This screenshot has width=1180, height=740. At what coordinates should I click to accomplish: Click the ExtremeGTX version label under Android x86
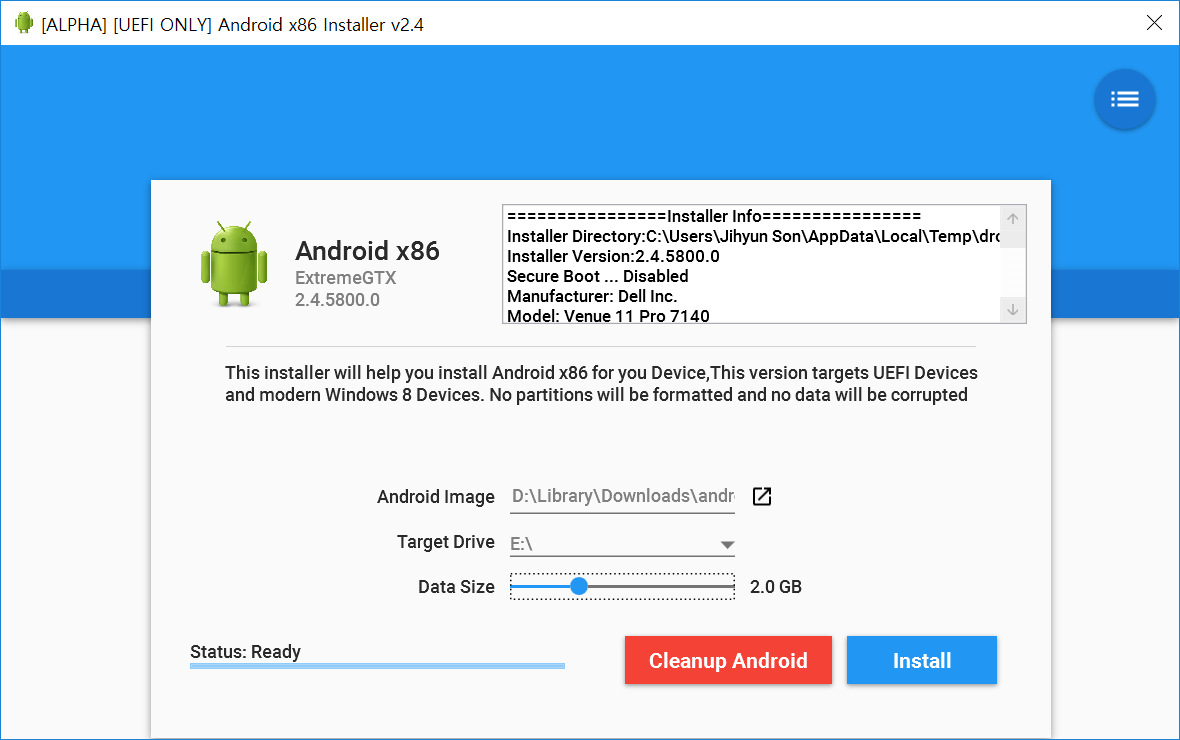345,278
